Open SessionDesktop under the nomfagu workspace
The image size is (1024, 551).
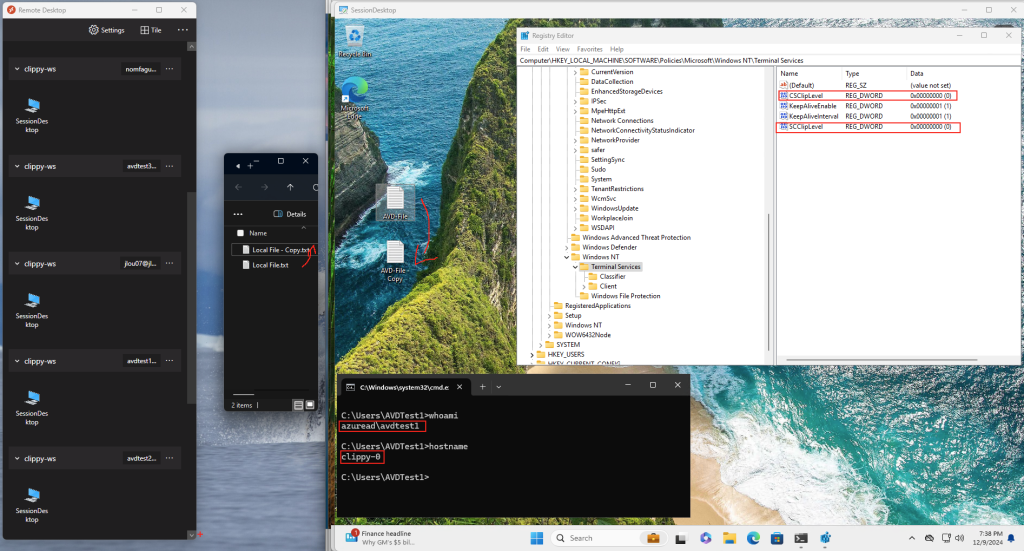click(x=32, y=116)
